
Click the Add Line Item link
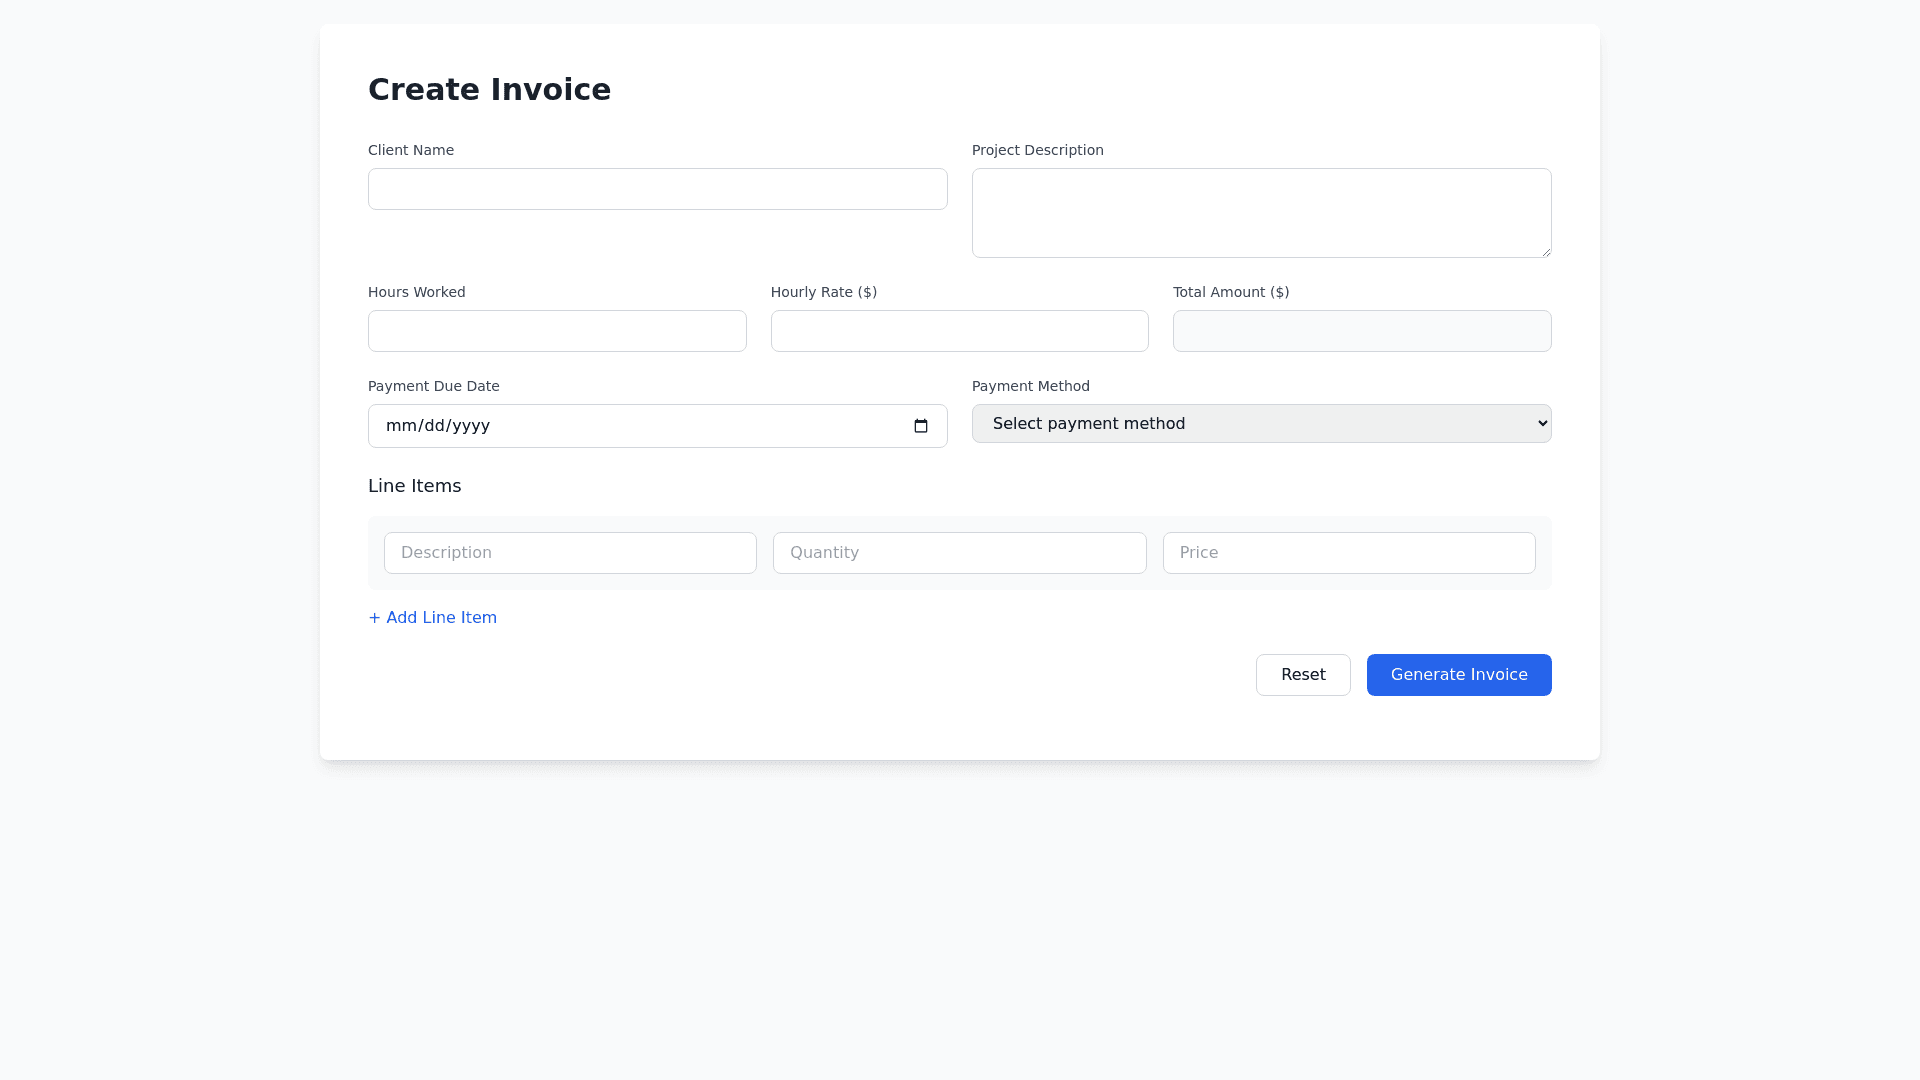tap(432, 617)
